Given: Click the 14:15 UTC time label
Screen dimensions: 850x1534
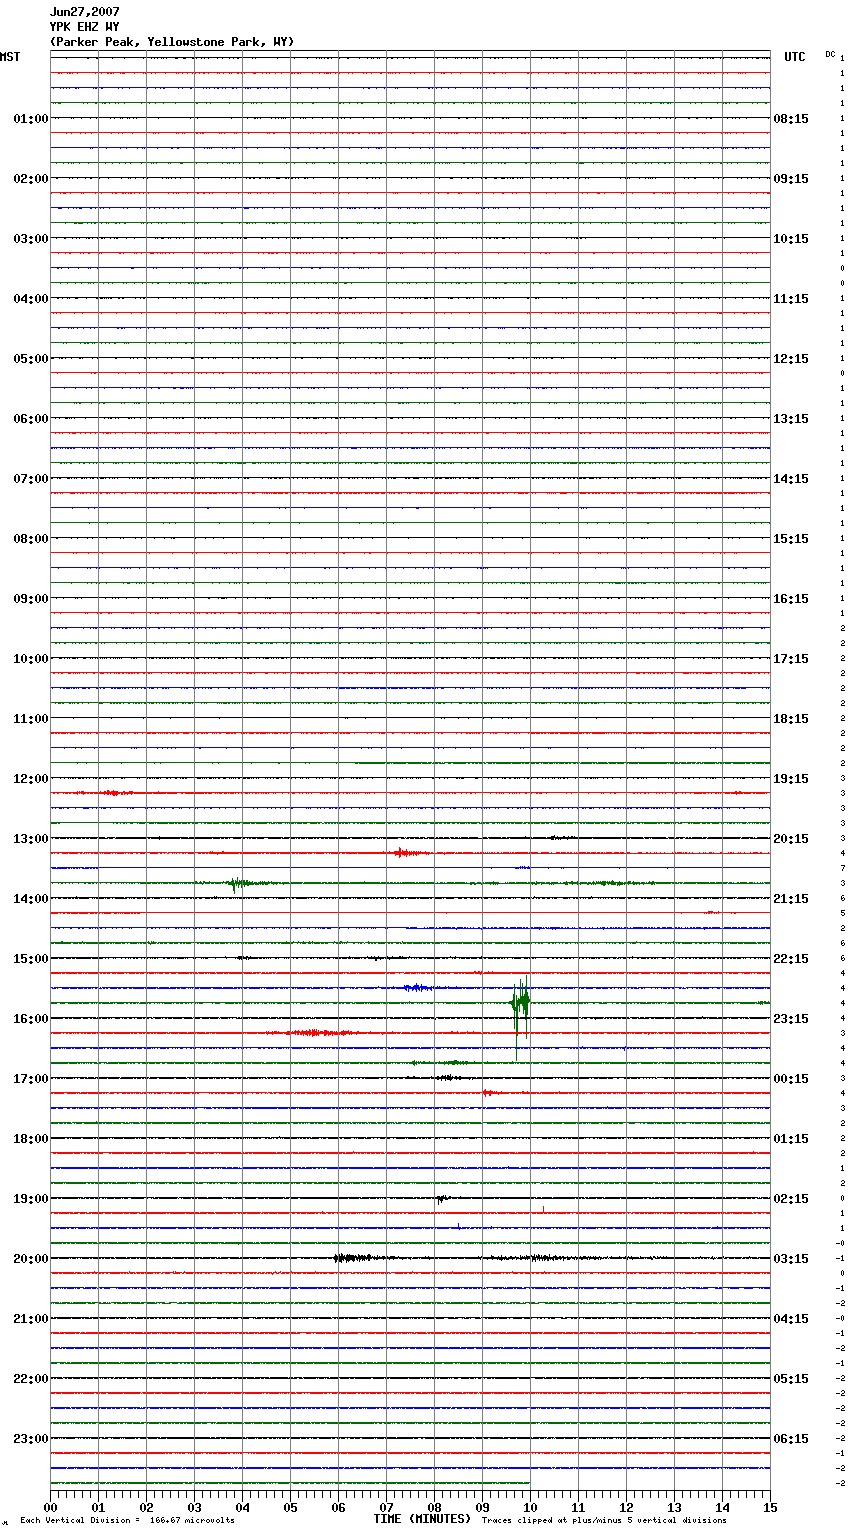Looking at the screenshot, I should pyautogui.click(x=791, y=479).
